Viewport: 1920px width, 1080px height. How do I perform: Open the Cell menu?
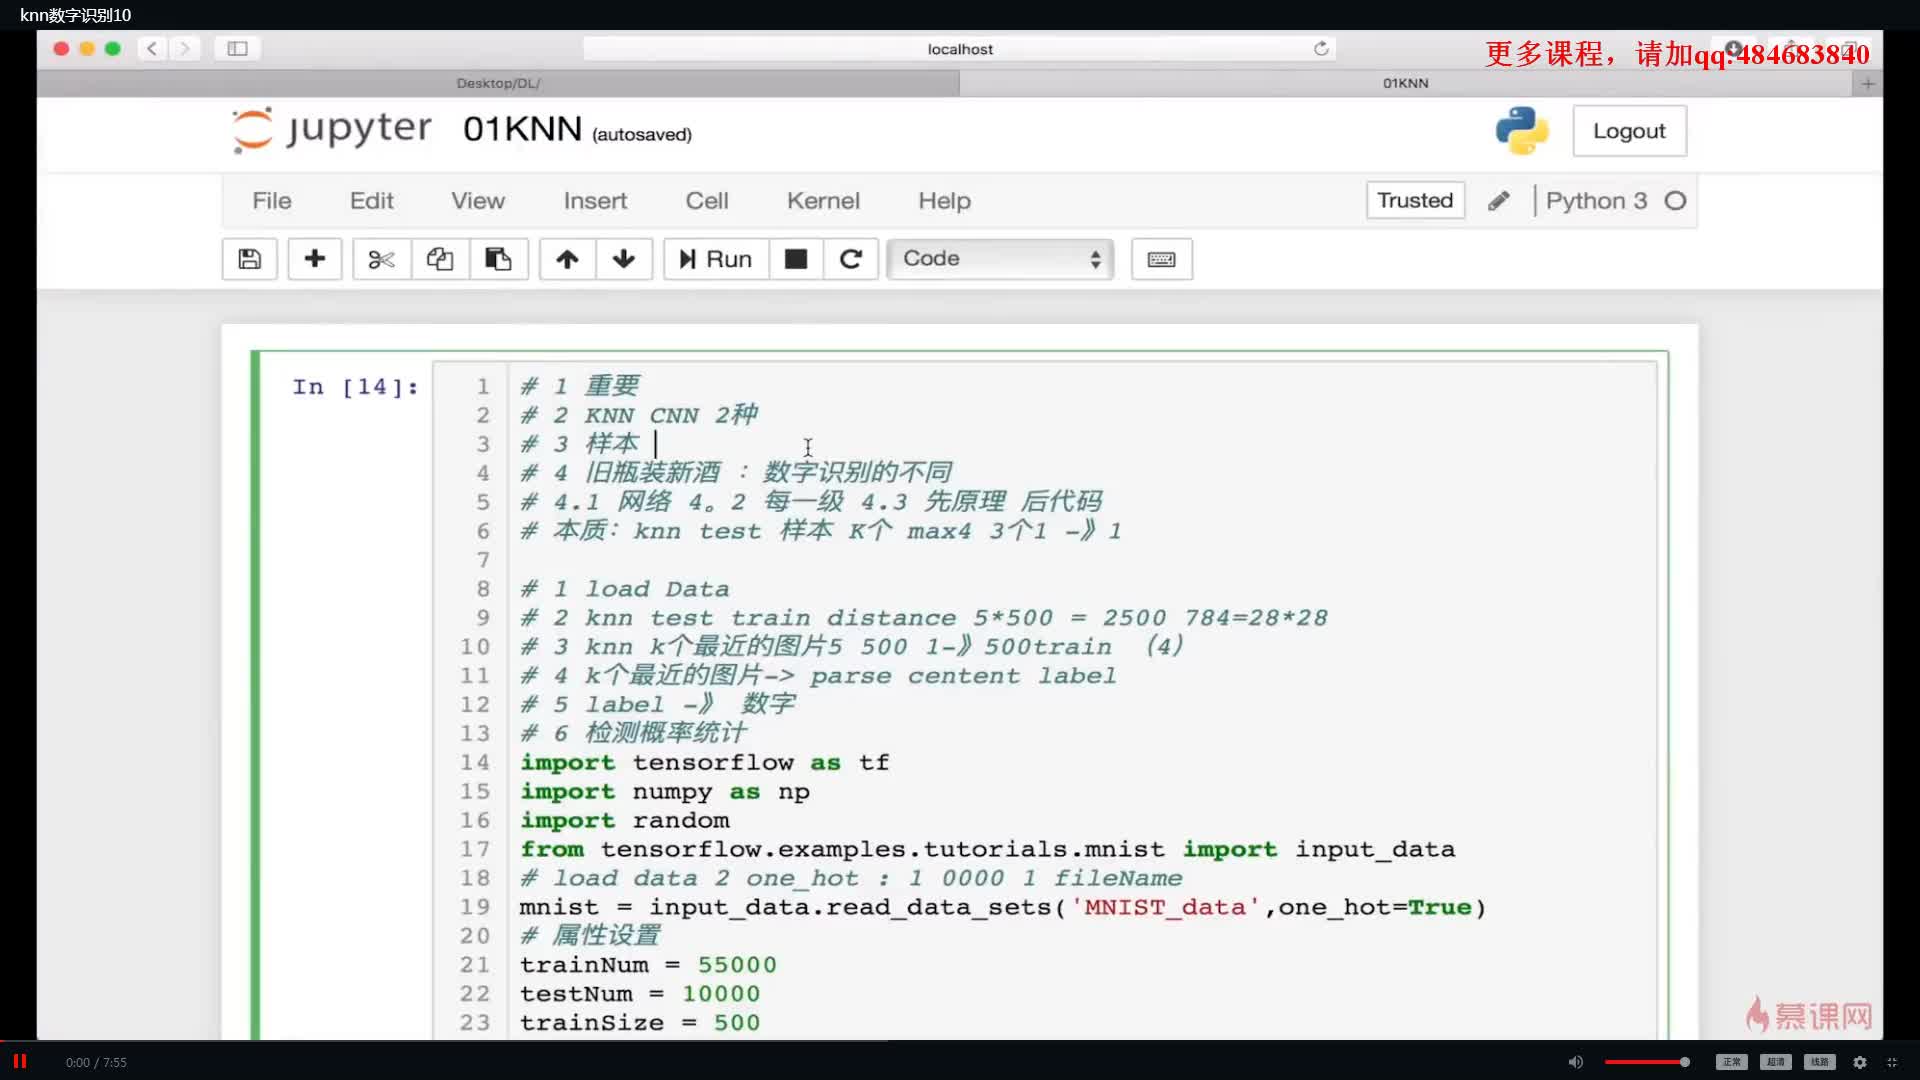click(x=707, y=199)
